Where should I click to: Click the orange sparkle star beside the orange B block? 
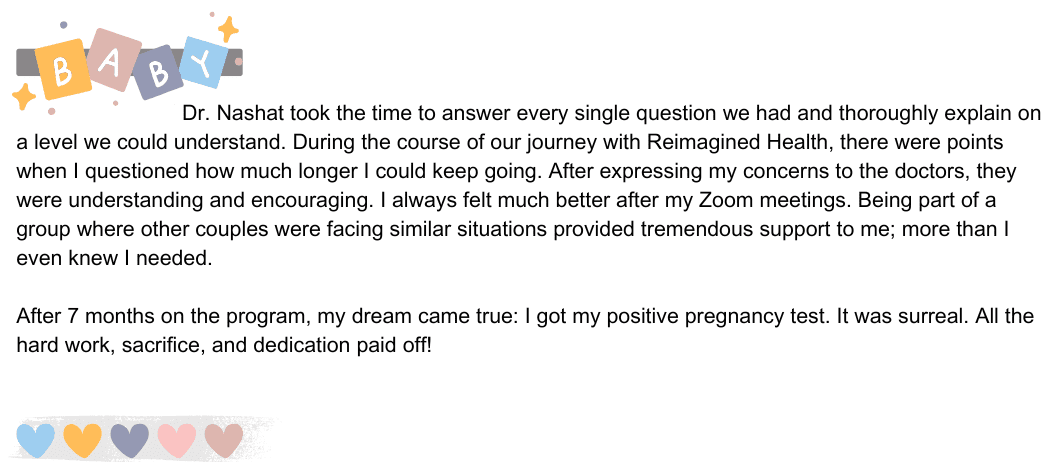coord(24,96)
